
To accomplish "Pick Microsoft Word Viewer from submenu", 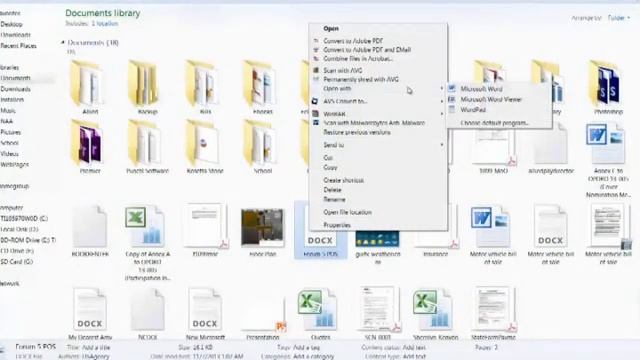I will point(499,99).
